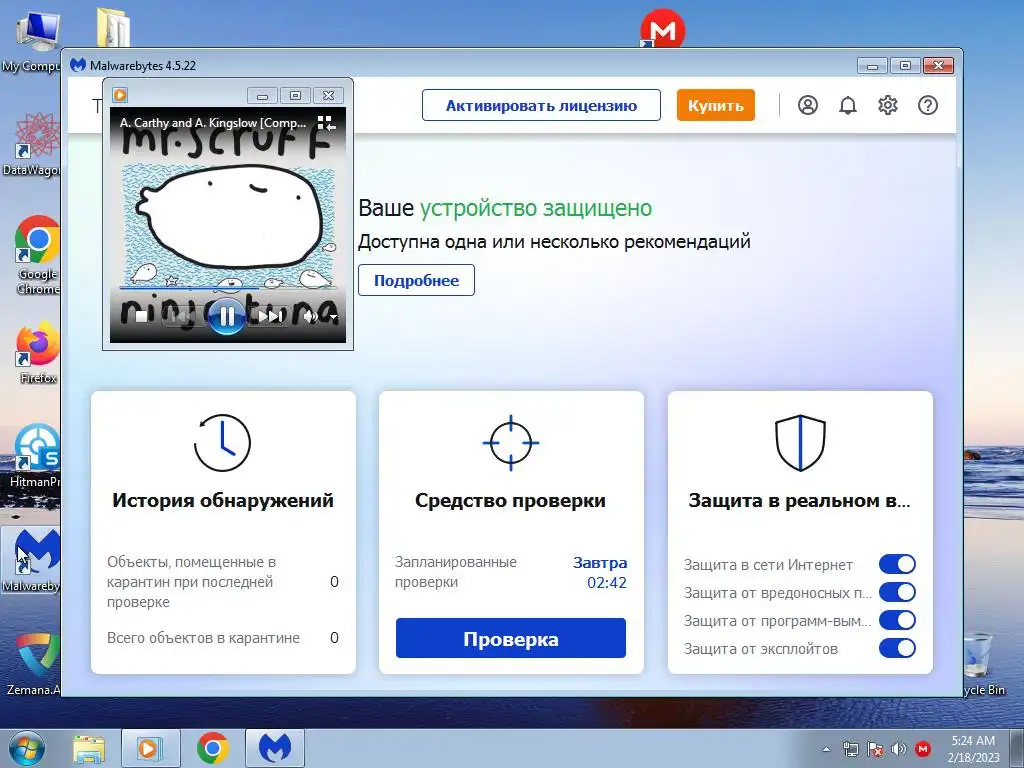The image size is (1024, 768).
Task: Open the media player volume dropdown arrow
Action: (333, 317)
